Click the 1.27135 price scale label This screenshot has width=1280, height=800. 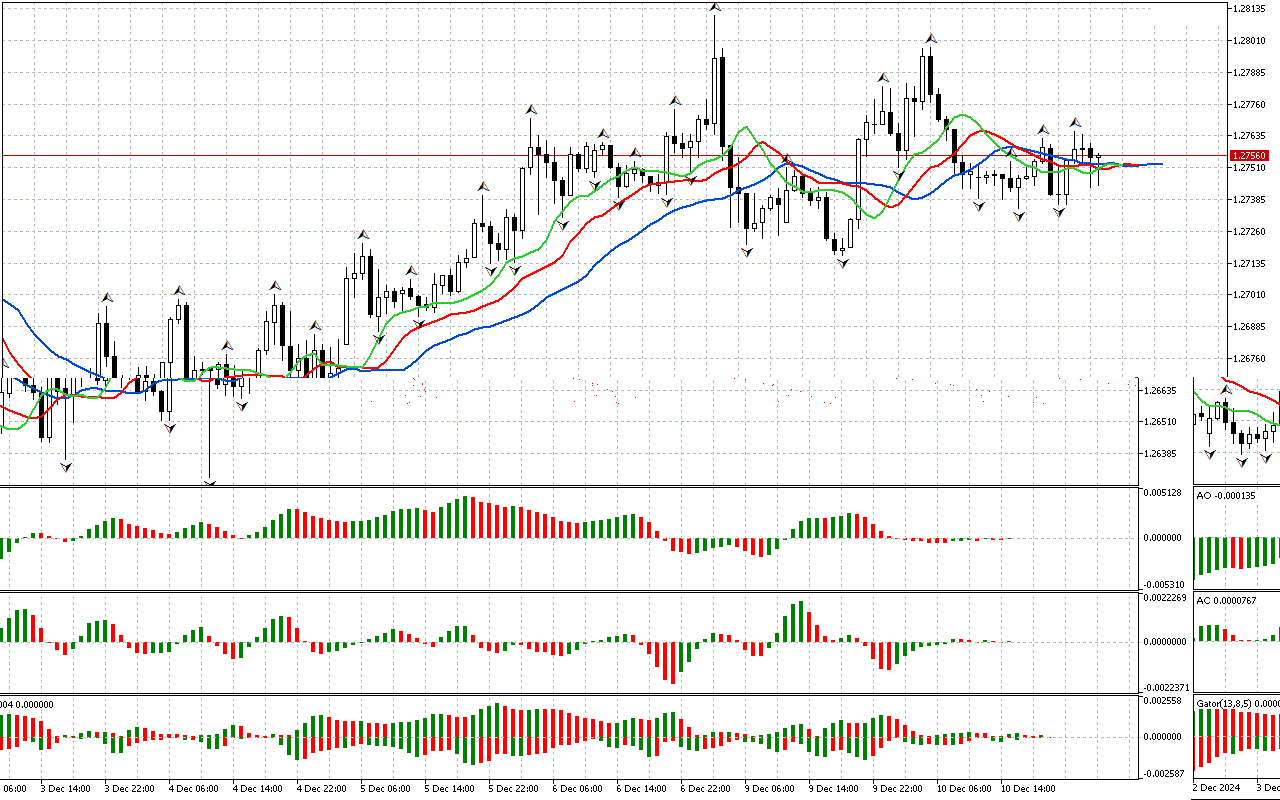pos(1249,264)
